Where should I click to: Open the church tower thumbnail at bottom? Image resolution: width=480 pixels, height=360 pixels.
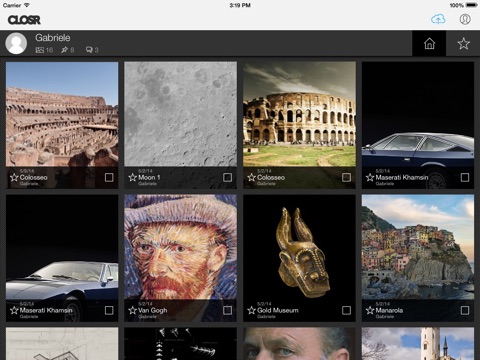pos(418,344)
